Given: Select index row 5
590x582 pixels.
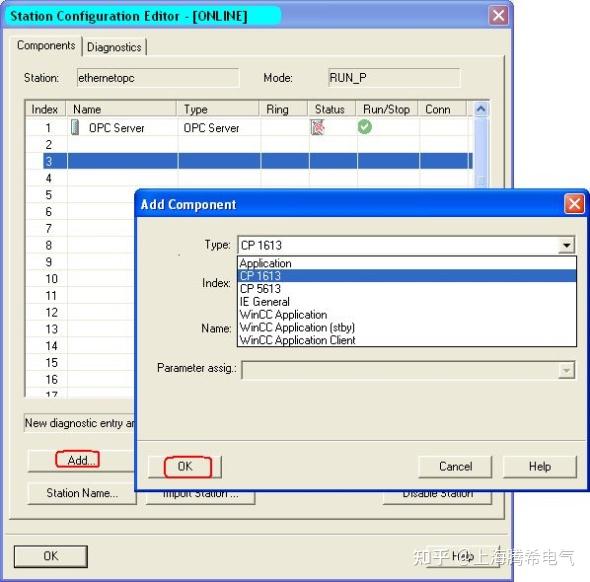Looking at the screenshot, I should [80, 195].
